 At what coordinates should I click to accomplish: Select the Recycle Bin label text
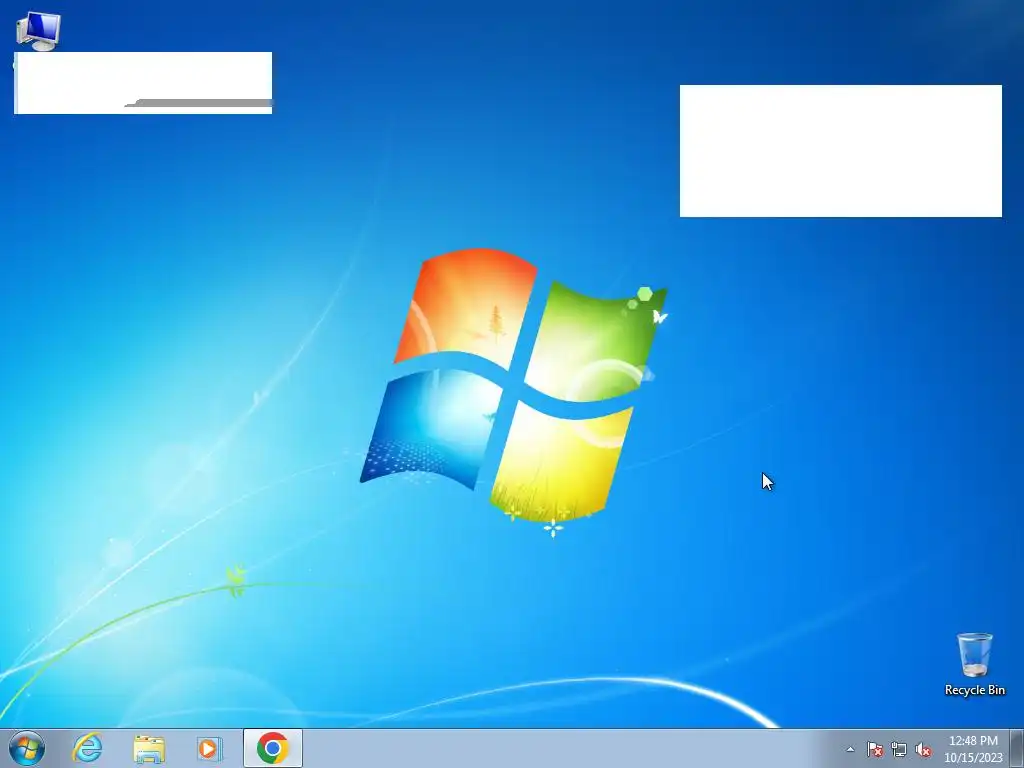(974, 690)
